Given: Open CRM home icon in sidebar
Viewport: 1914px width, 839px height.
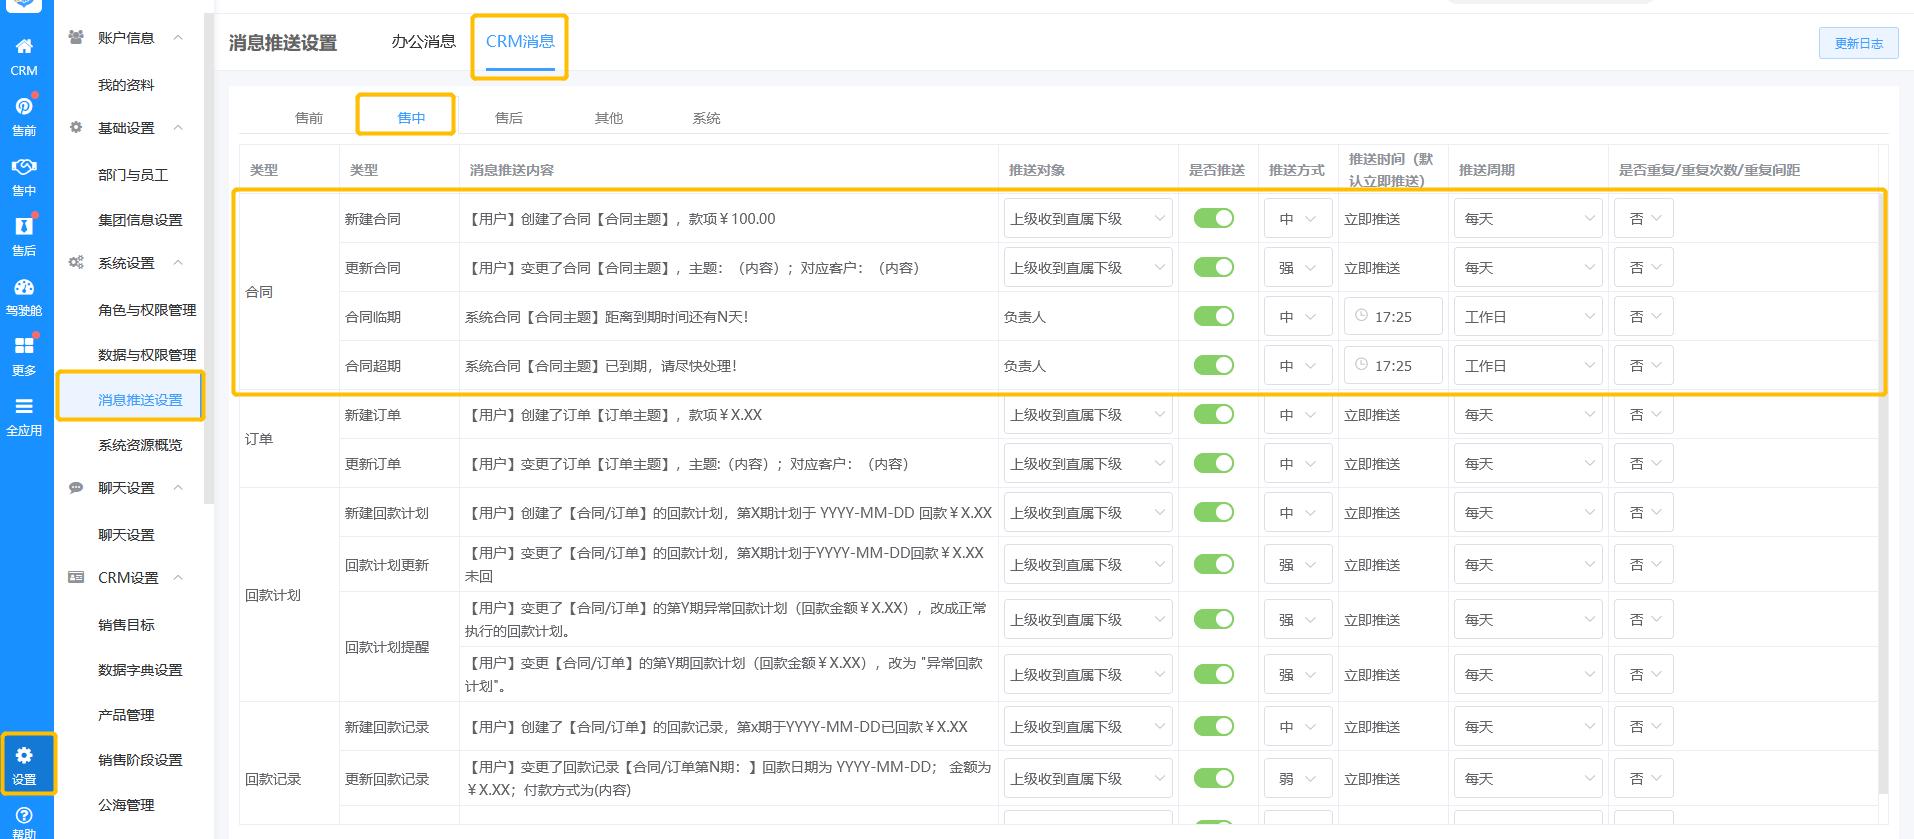Looking at the screenshot, I should (24, 46).
